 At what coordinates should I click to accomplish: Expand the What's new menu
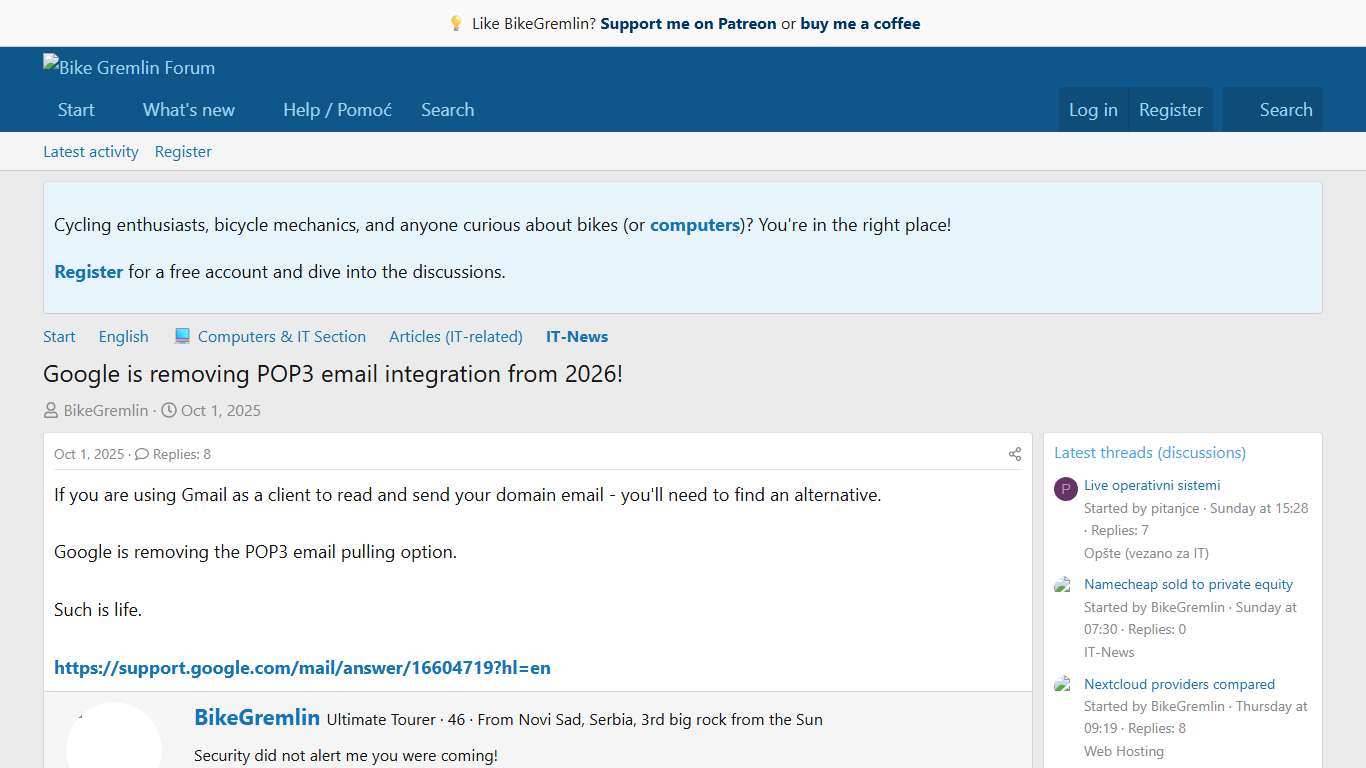pos(188,110)
